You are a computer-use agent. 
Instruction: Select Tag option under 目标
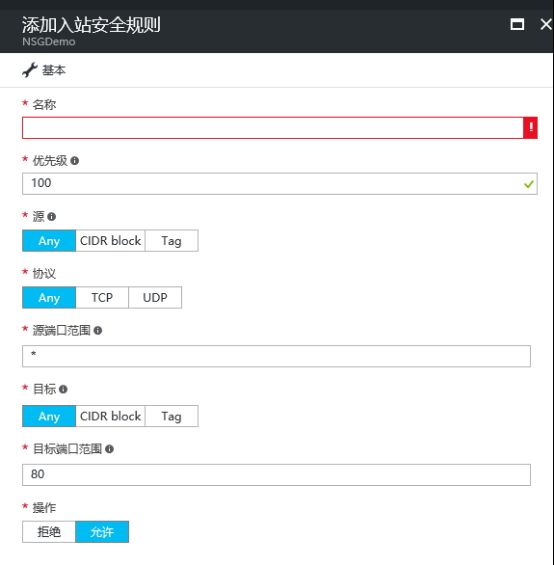click(172, 416)
